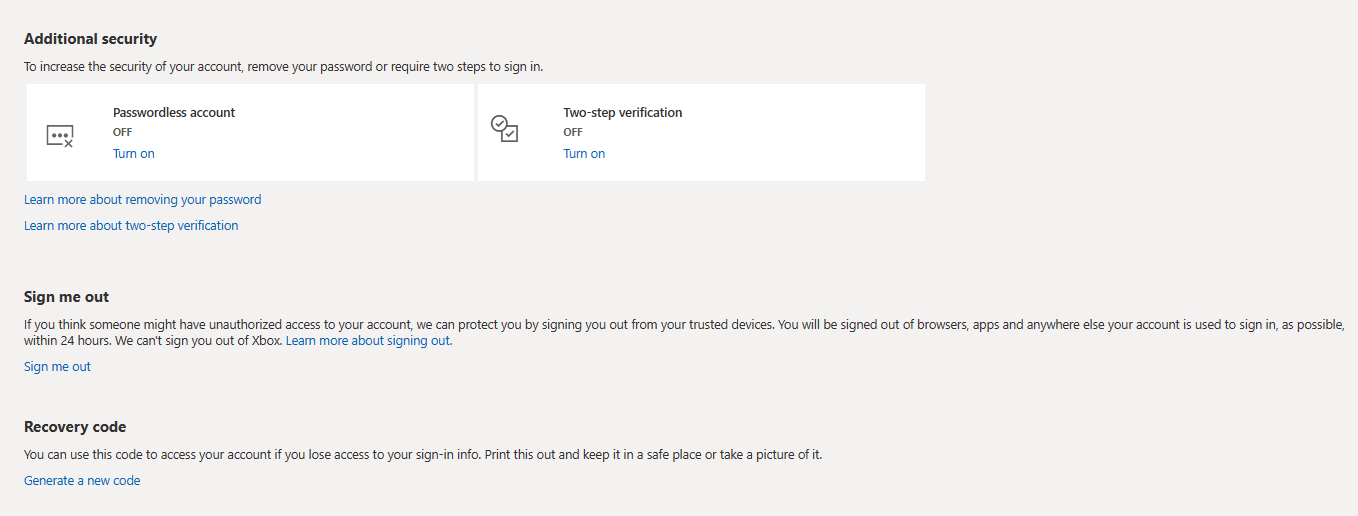Open Learn more about signing out link

tap(368, 341)
